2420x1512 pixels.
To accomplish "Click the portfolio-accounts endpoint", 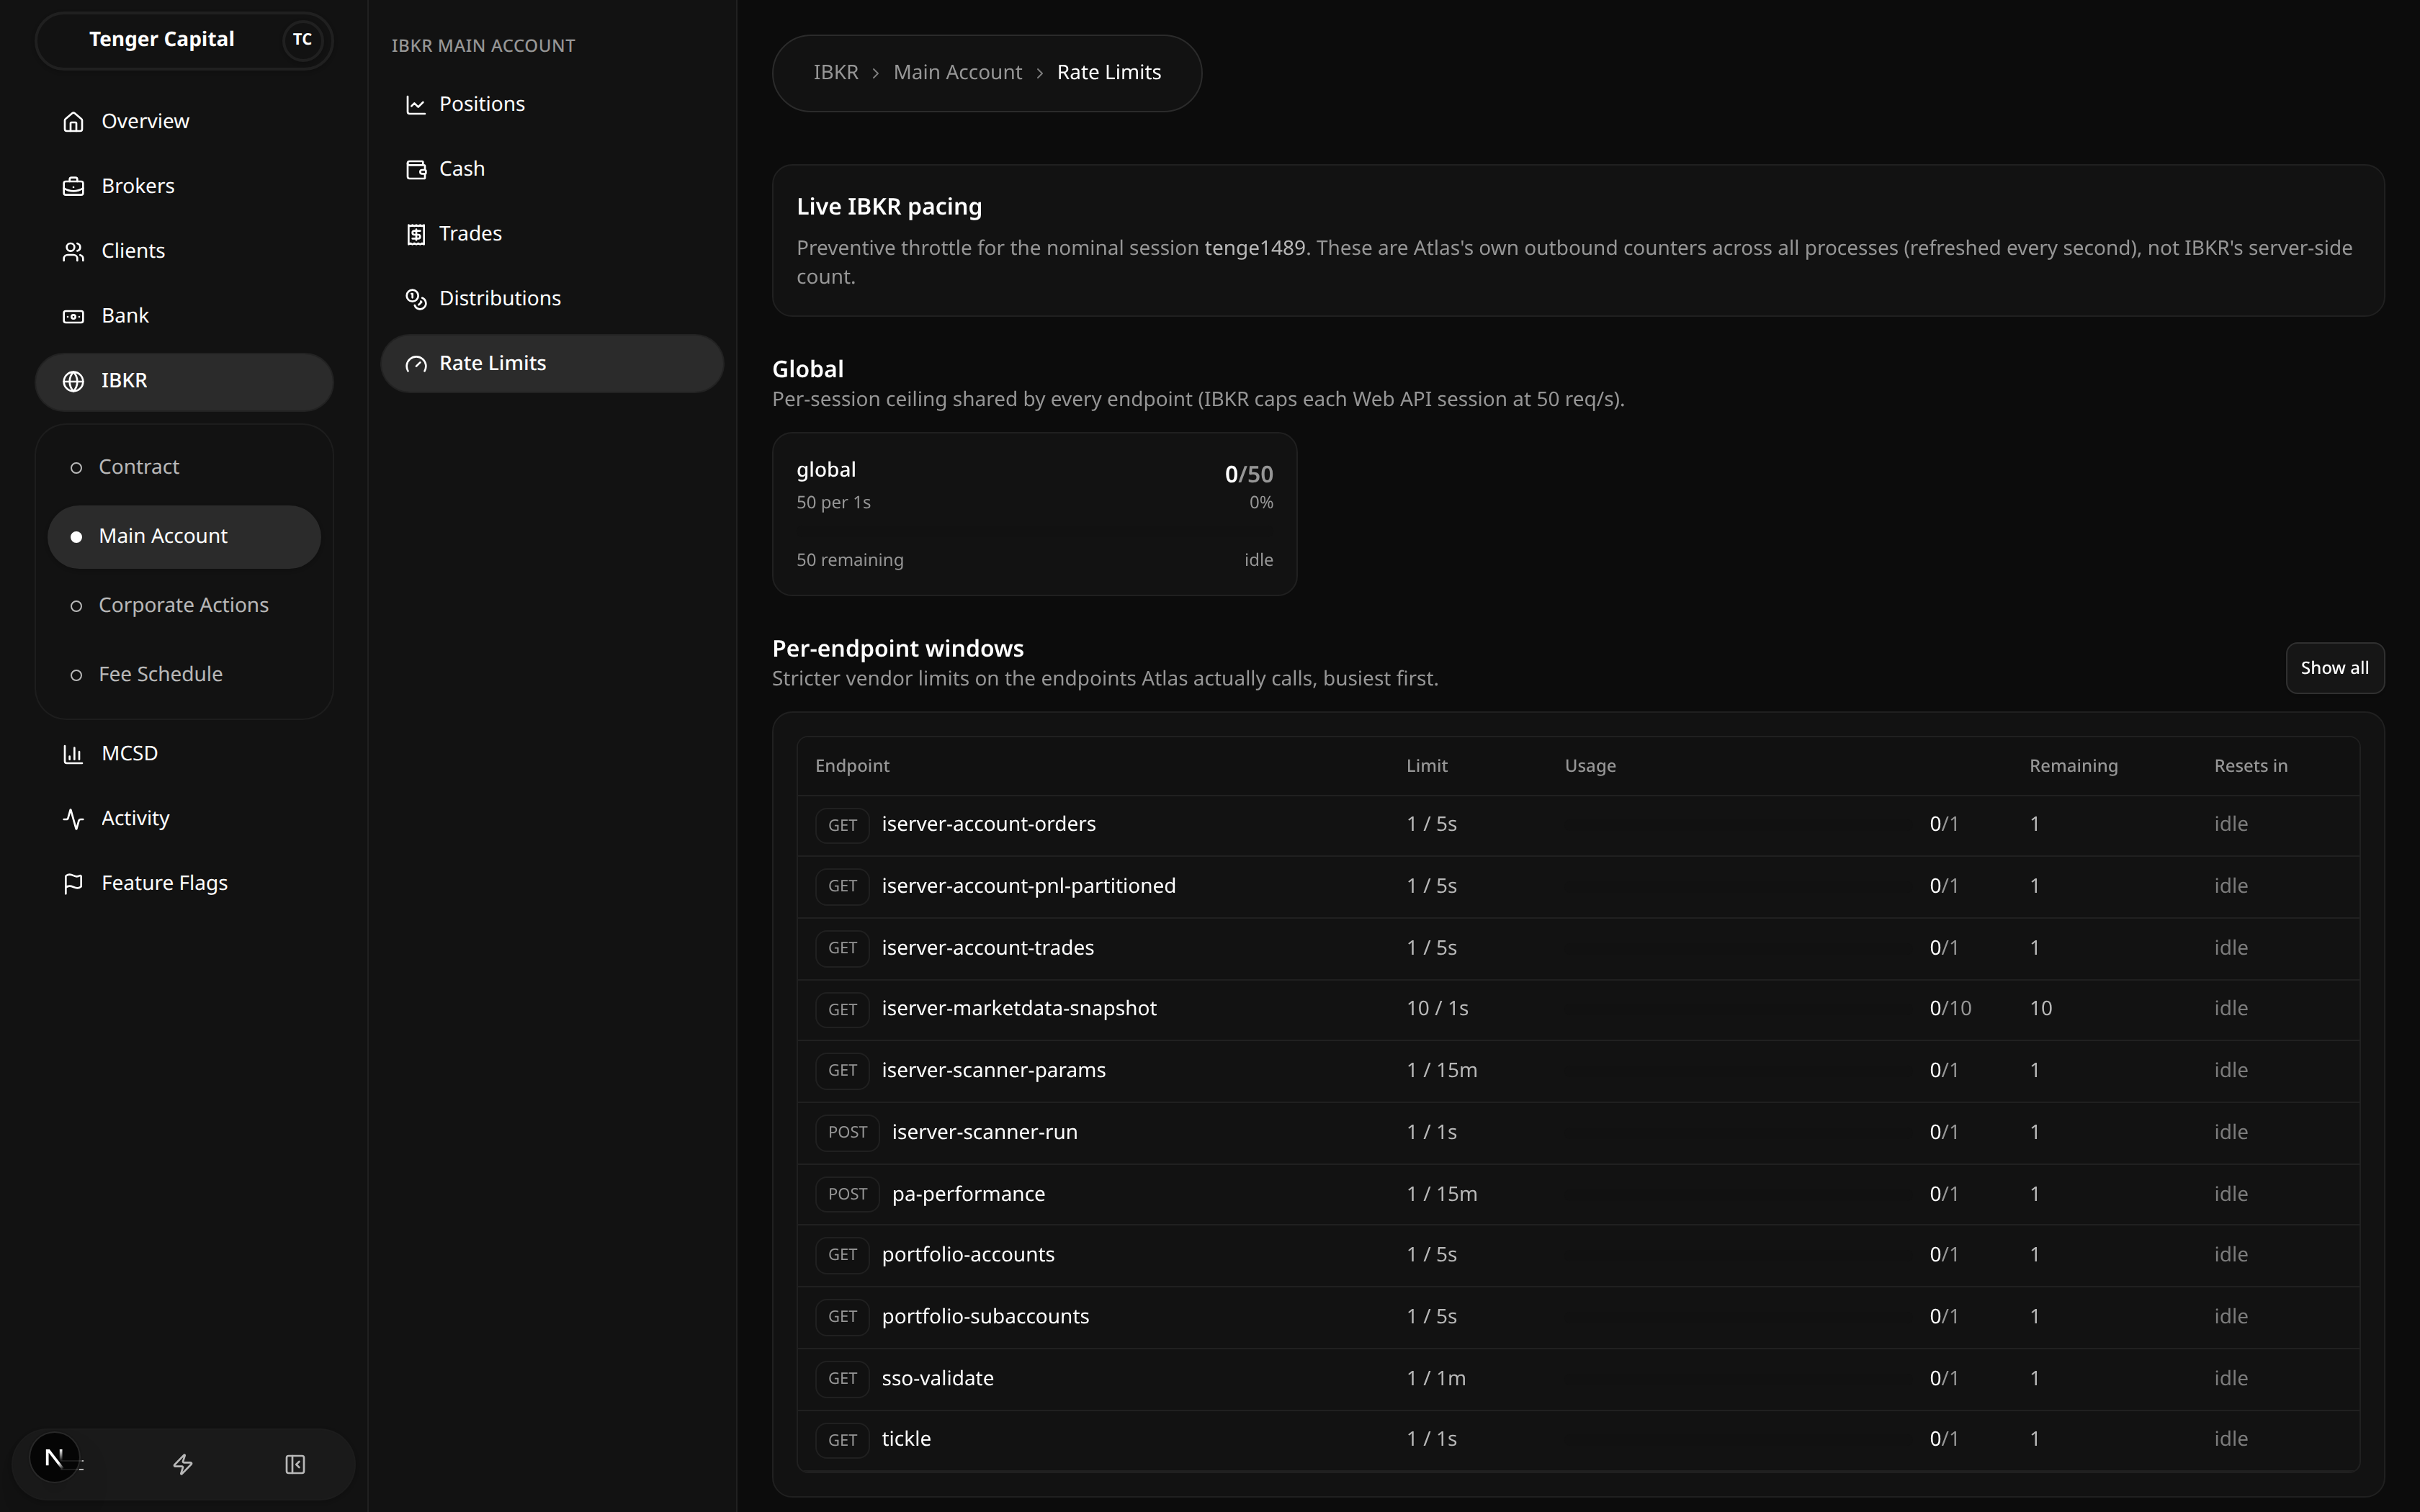I will click(x=967, y=1255).
